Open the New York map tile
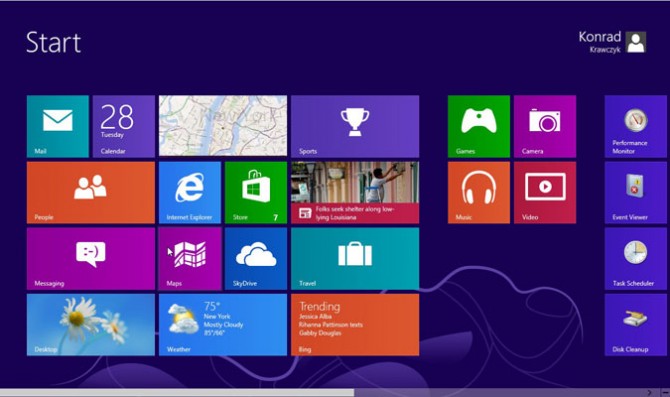Image resolution: width=670 pixels, height=397 pixels. click(x=223, y=126)
